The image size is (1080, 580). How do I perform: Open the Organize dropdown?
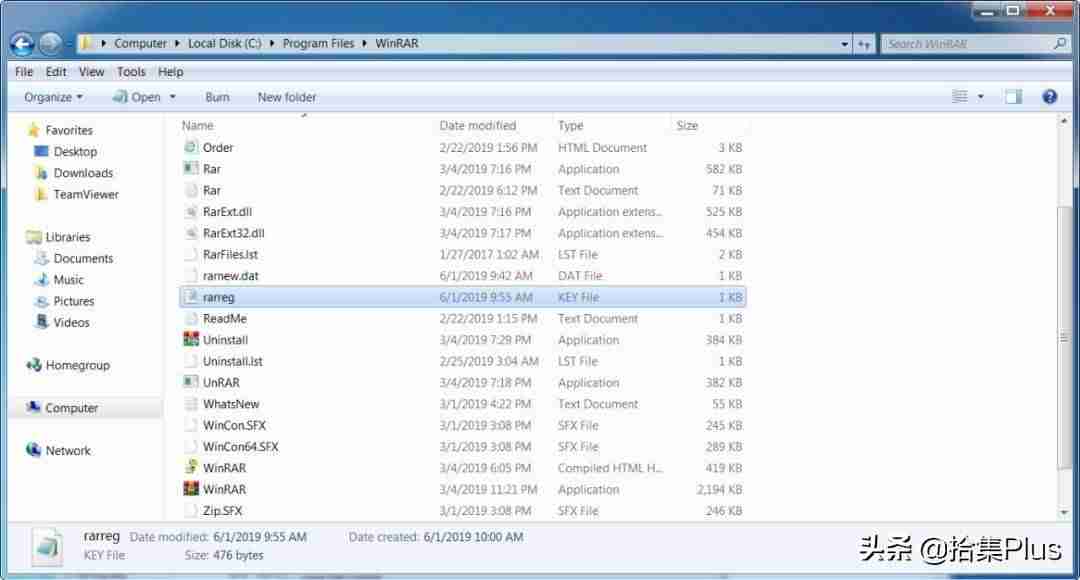53,97
